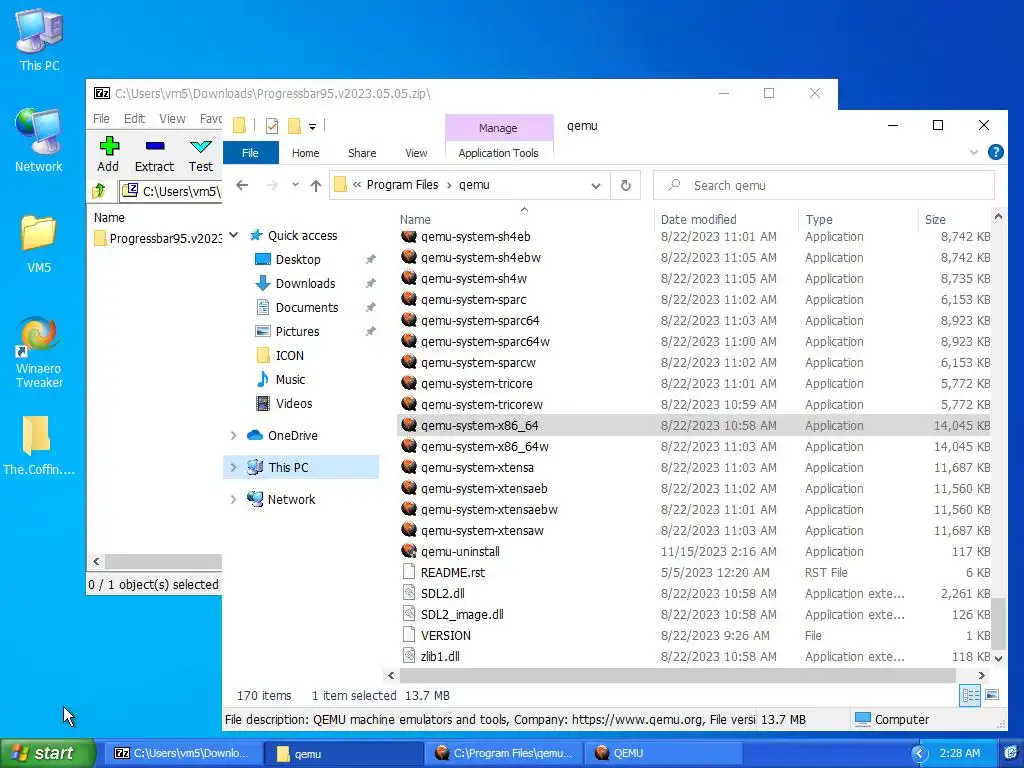Open the Recent locations dropdown arrow
This screenshot has width=1024, height=768.
point(295,185)
